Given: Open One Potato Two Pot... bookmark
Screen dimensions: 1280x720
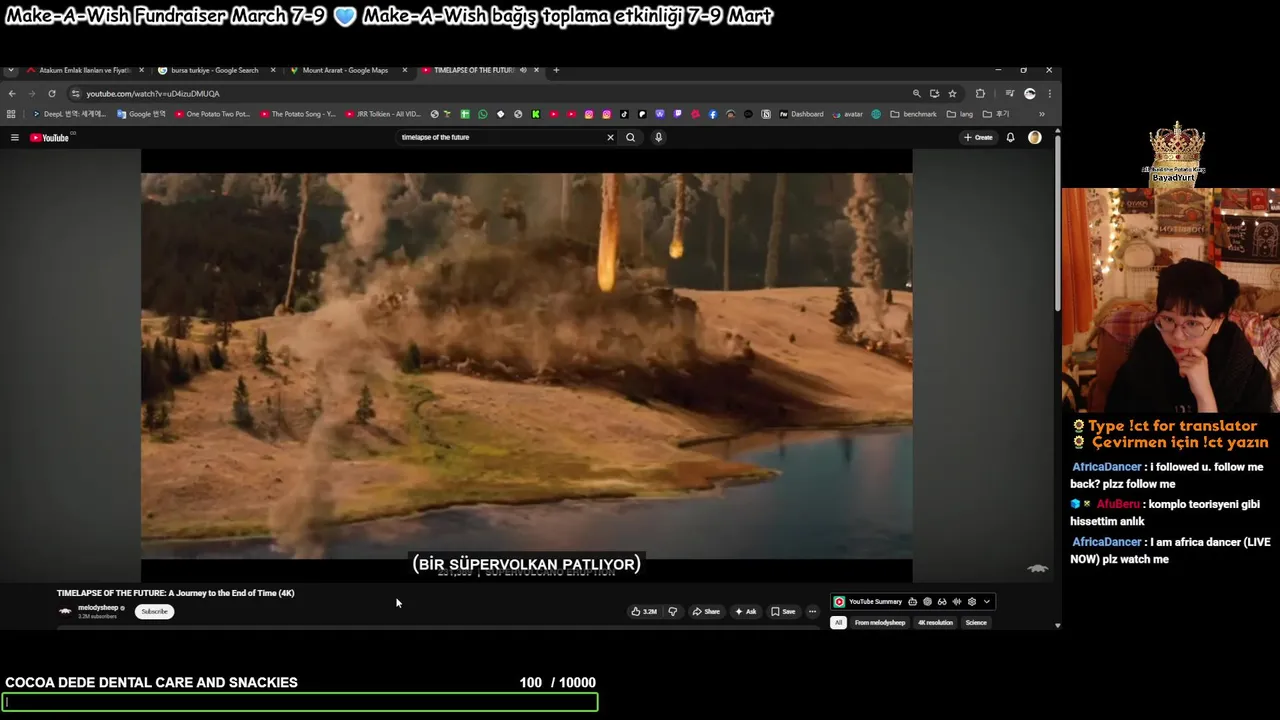Looking at the screenshot, I should (213, 114).
